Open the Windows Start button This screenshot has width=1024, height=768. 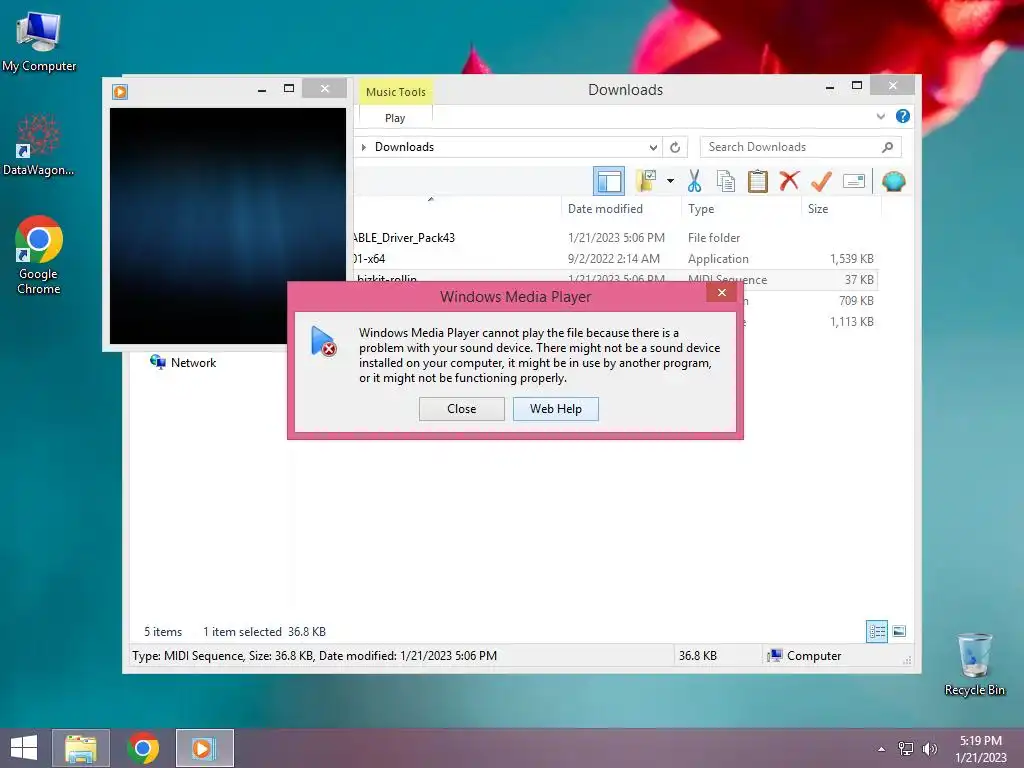24,748
